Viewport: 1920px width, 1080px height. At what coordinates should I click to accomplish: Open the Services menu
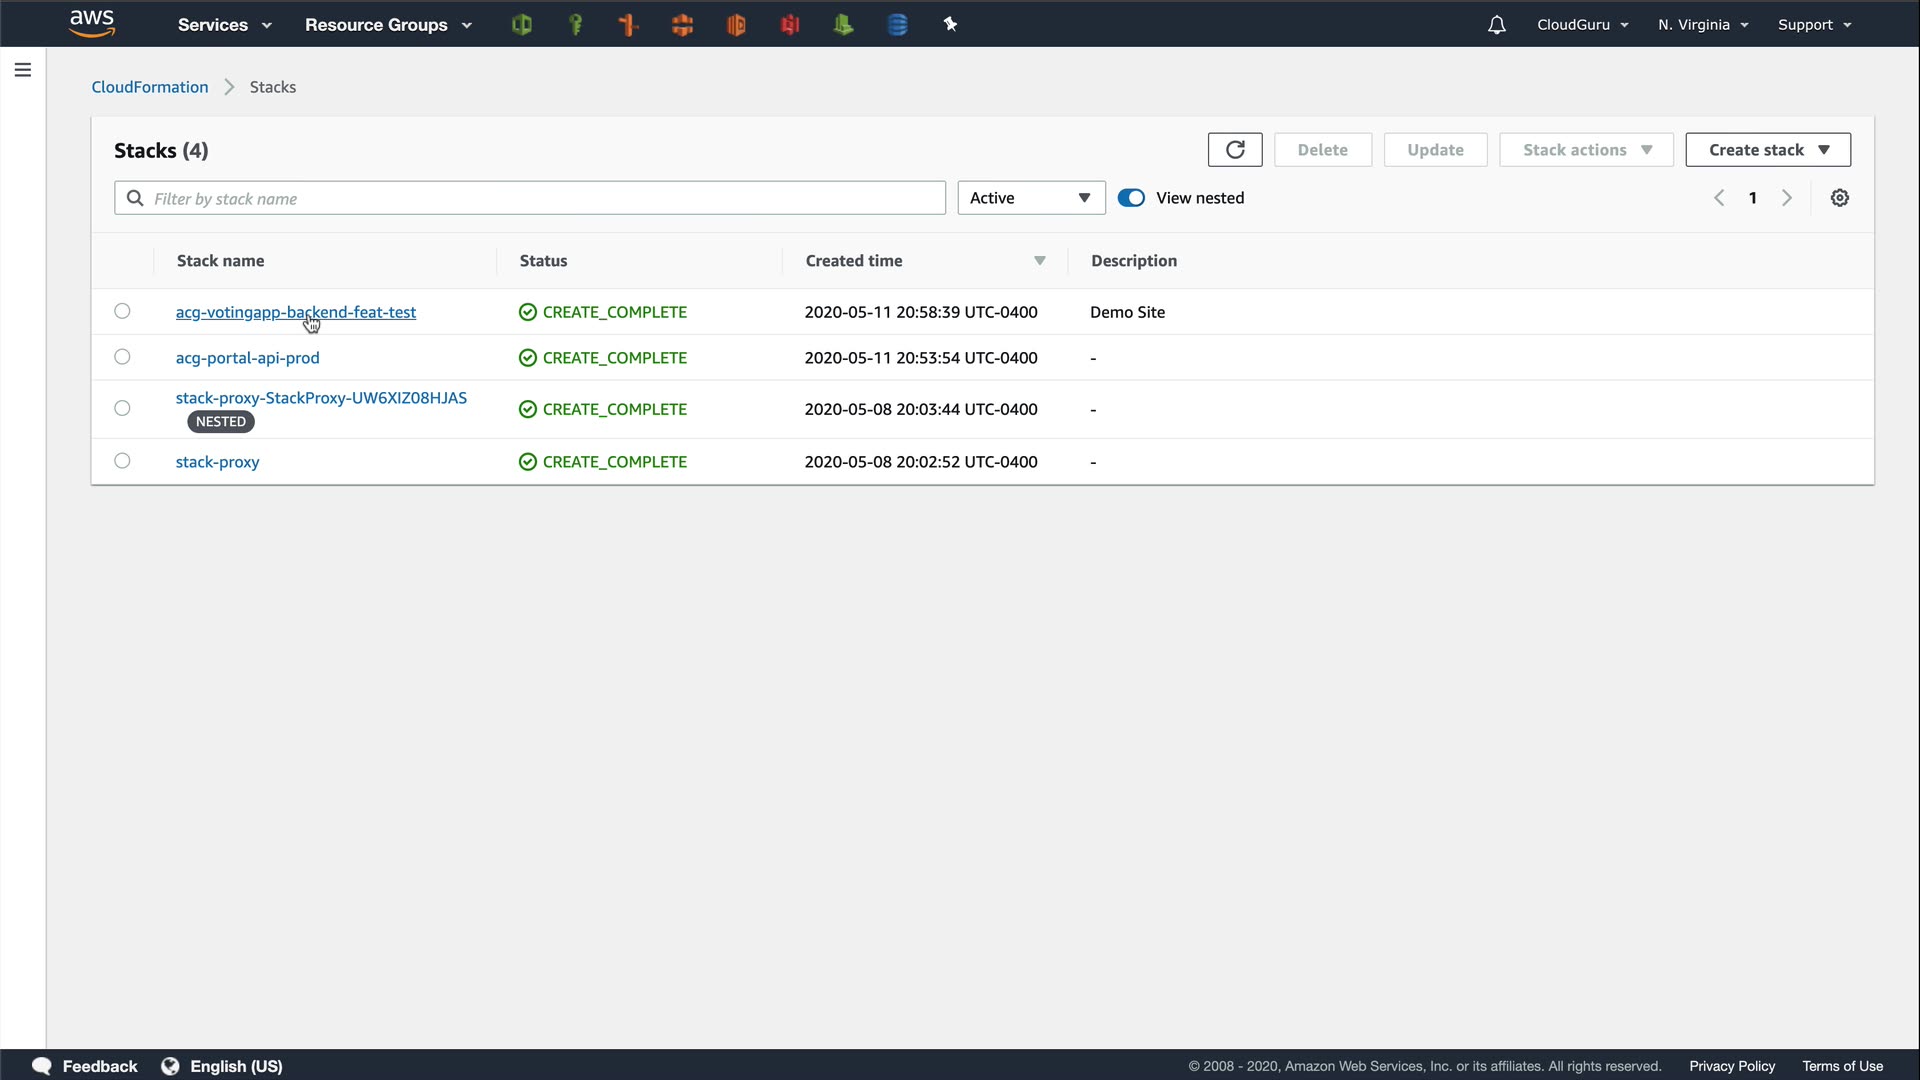(x=224, y=25)
